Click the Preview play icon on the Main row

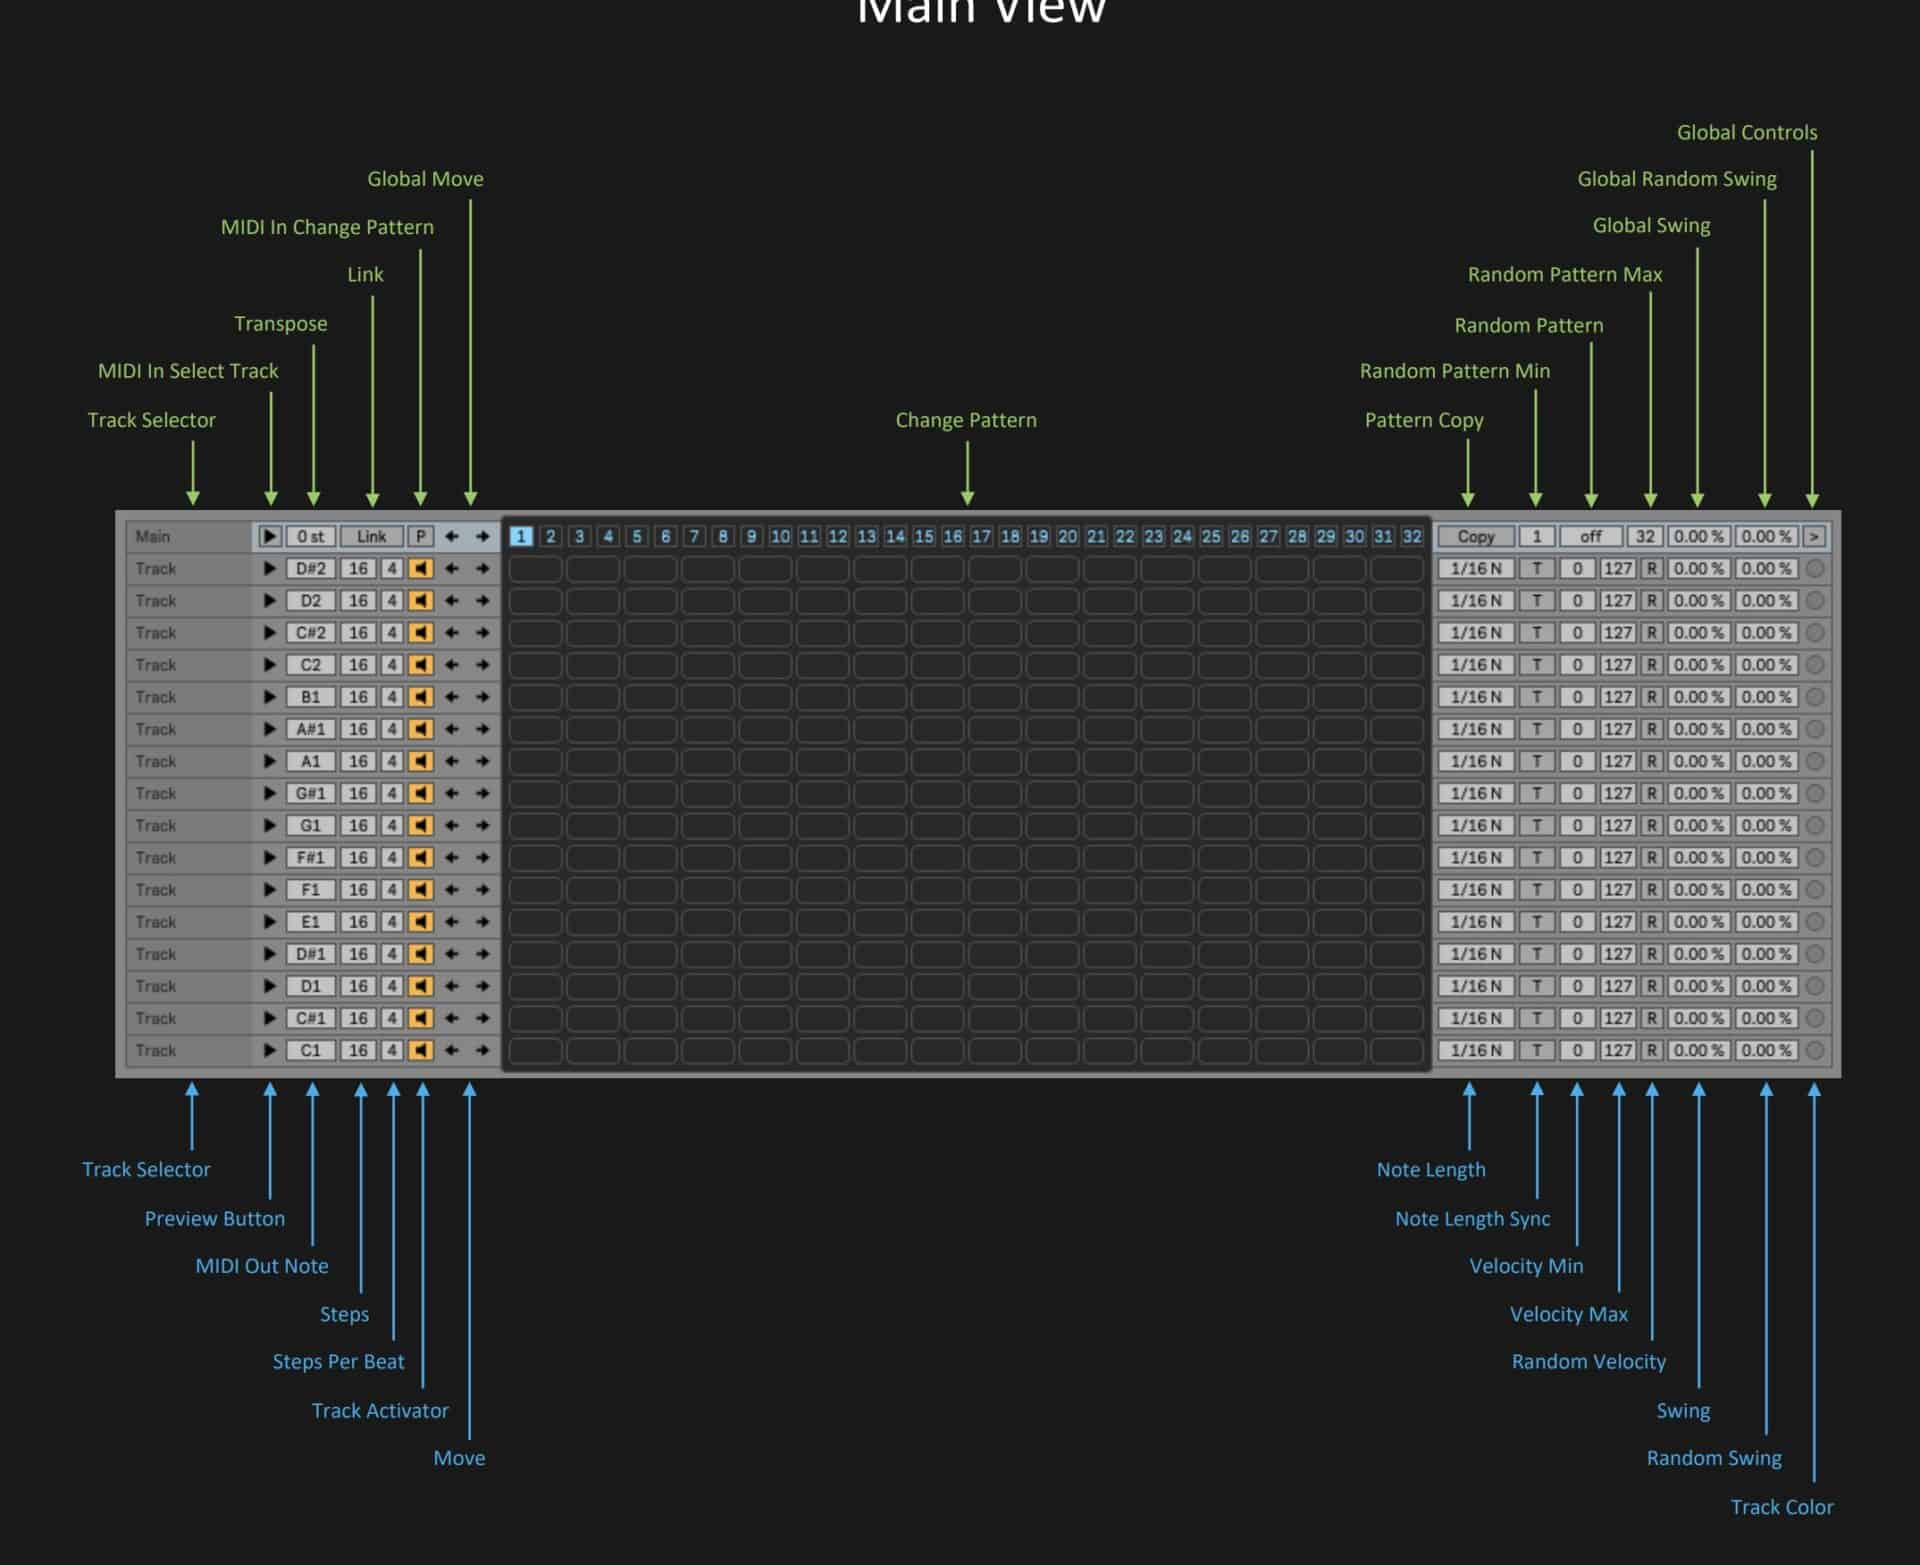[x=270, y=536]
